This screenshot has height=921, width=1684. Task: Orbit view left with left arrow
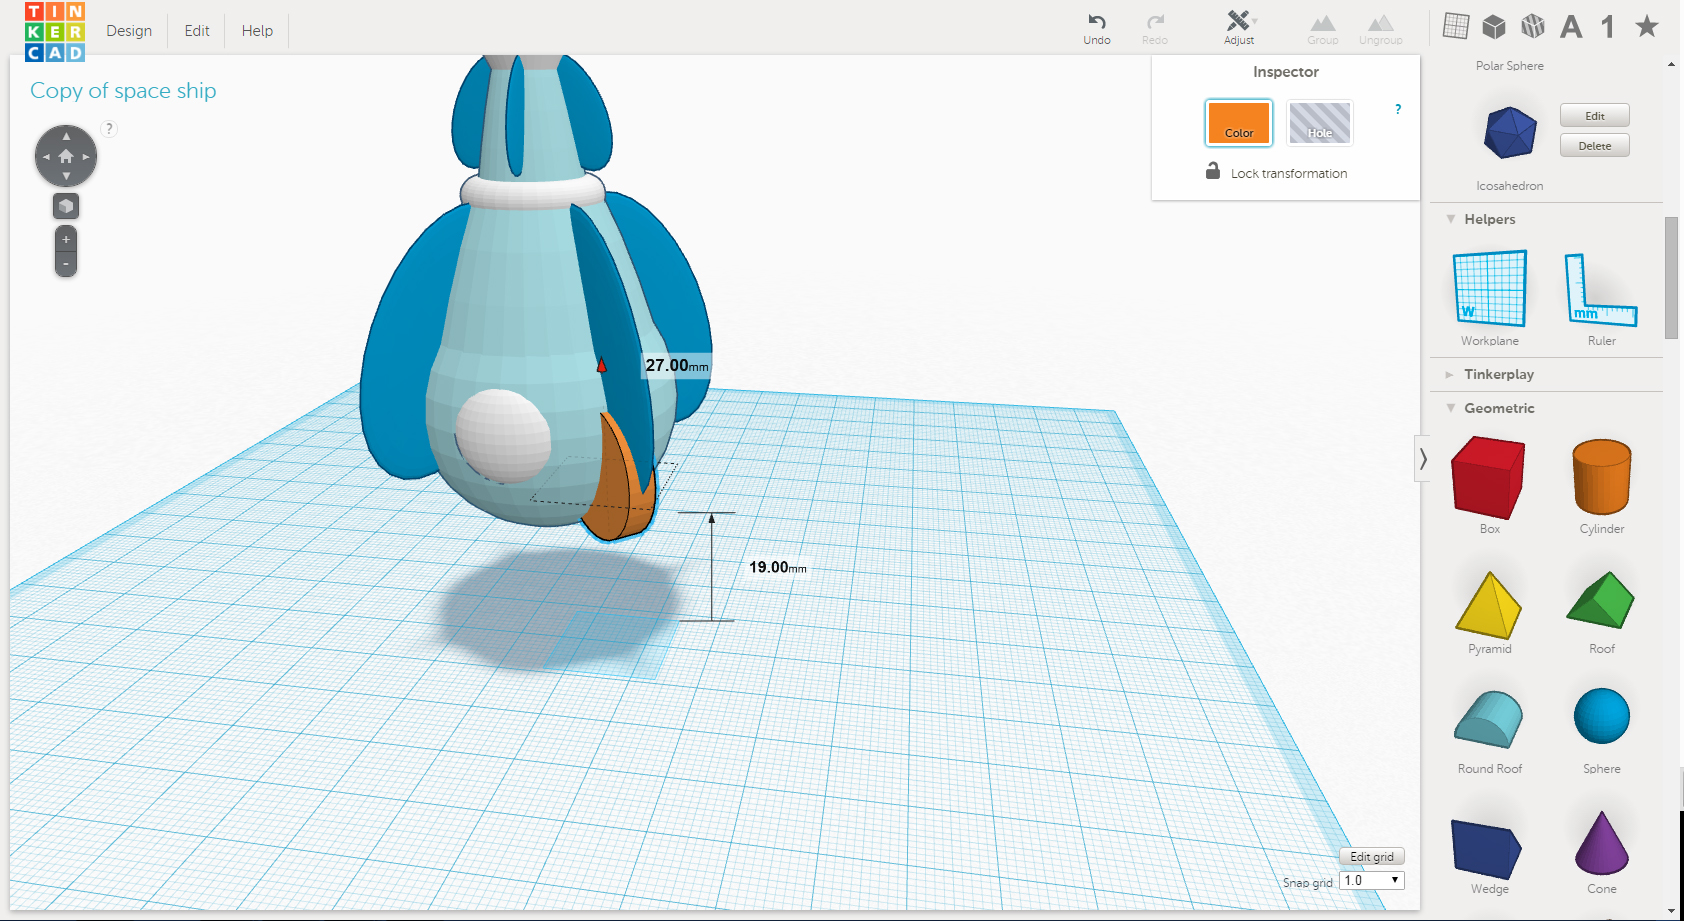click(45, 157)
